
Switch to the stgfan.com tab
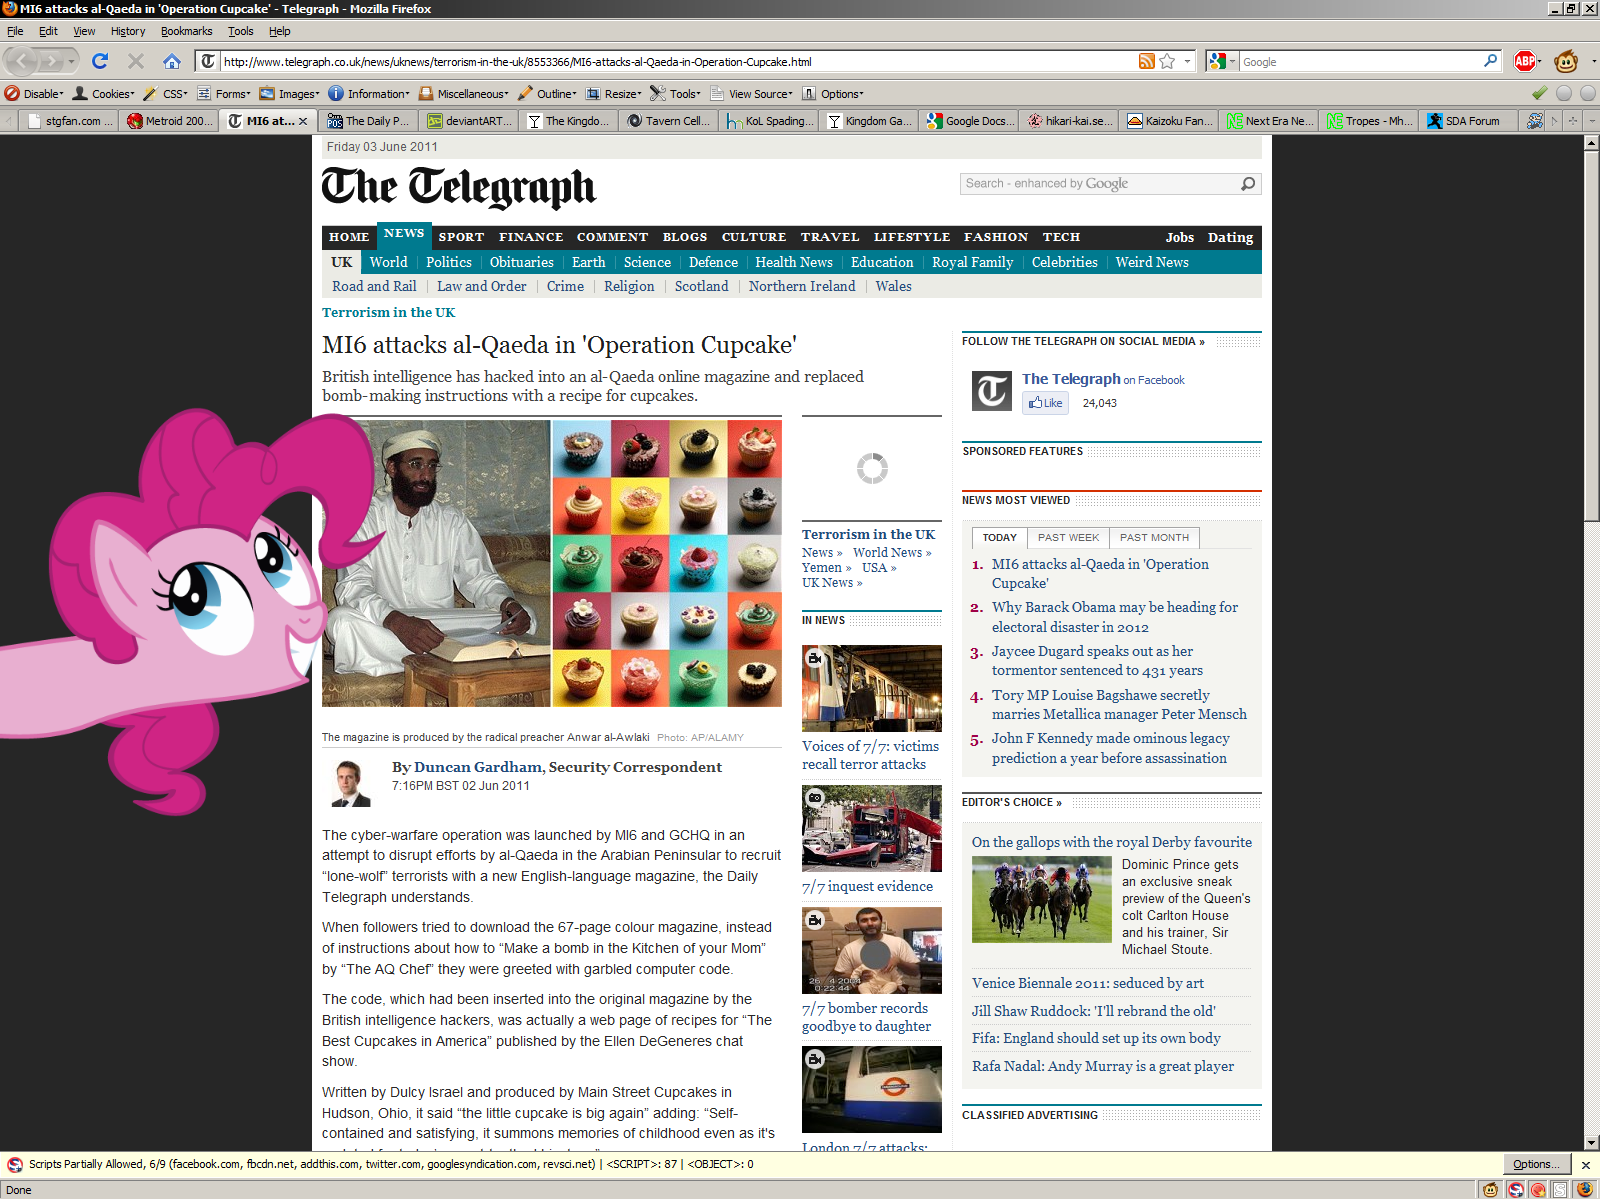pos(70,121)
